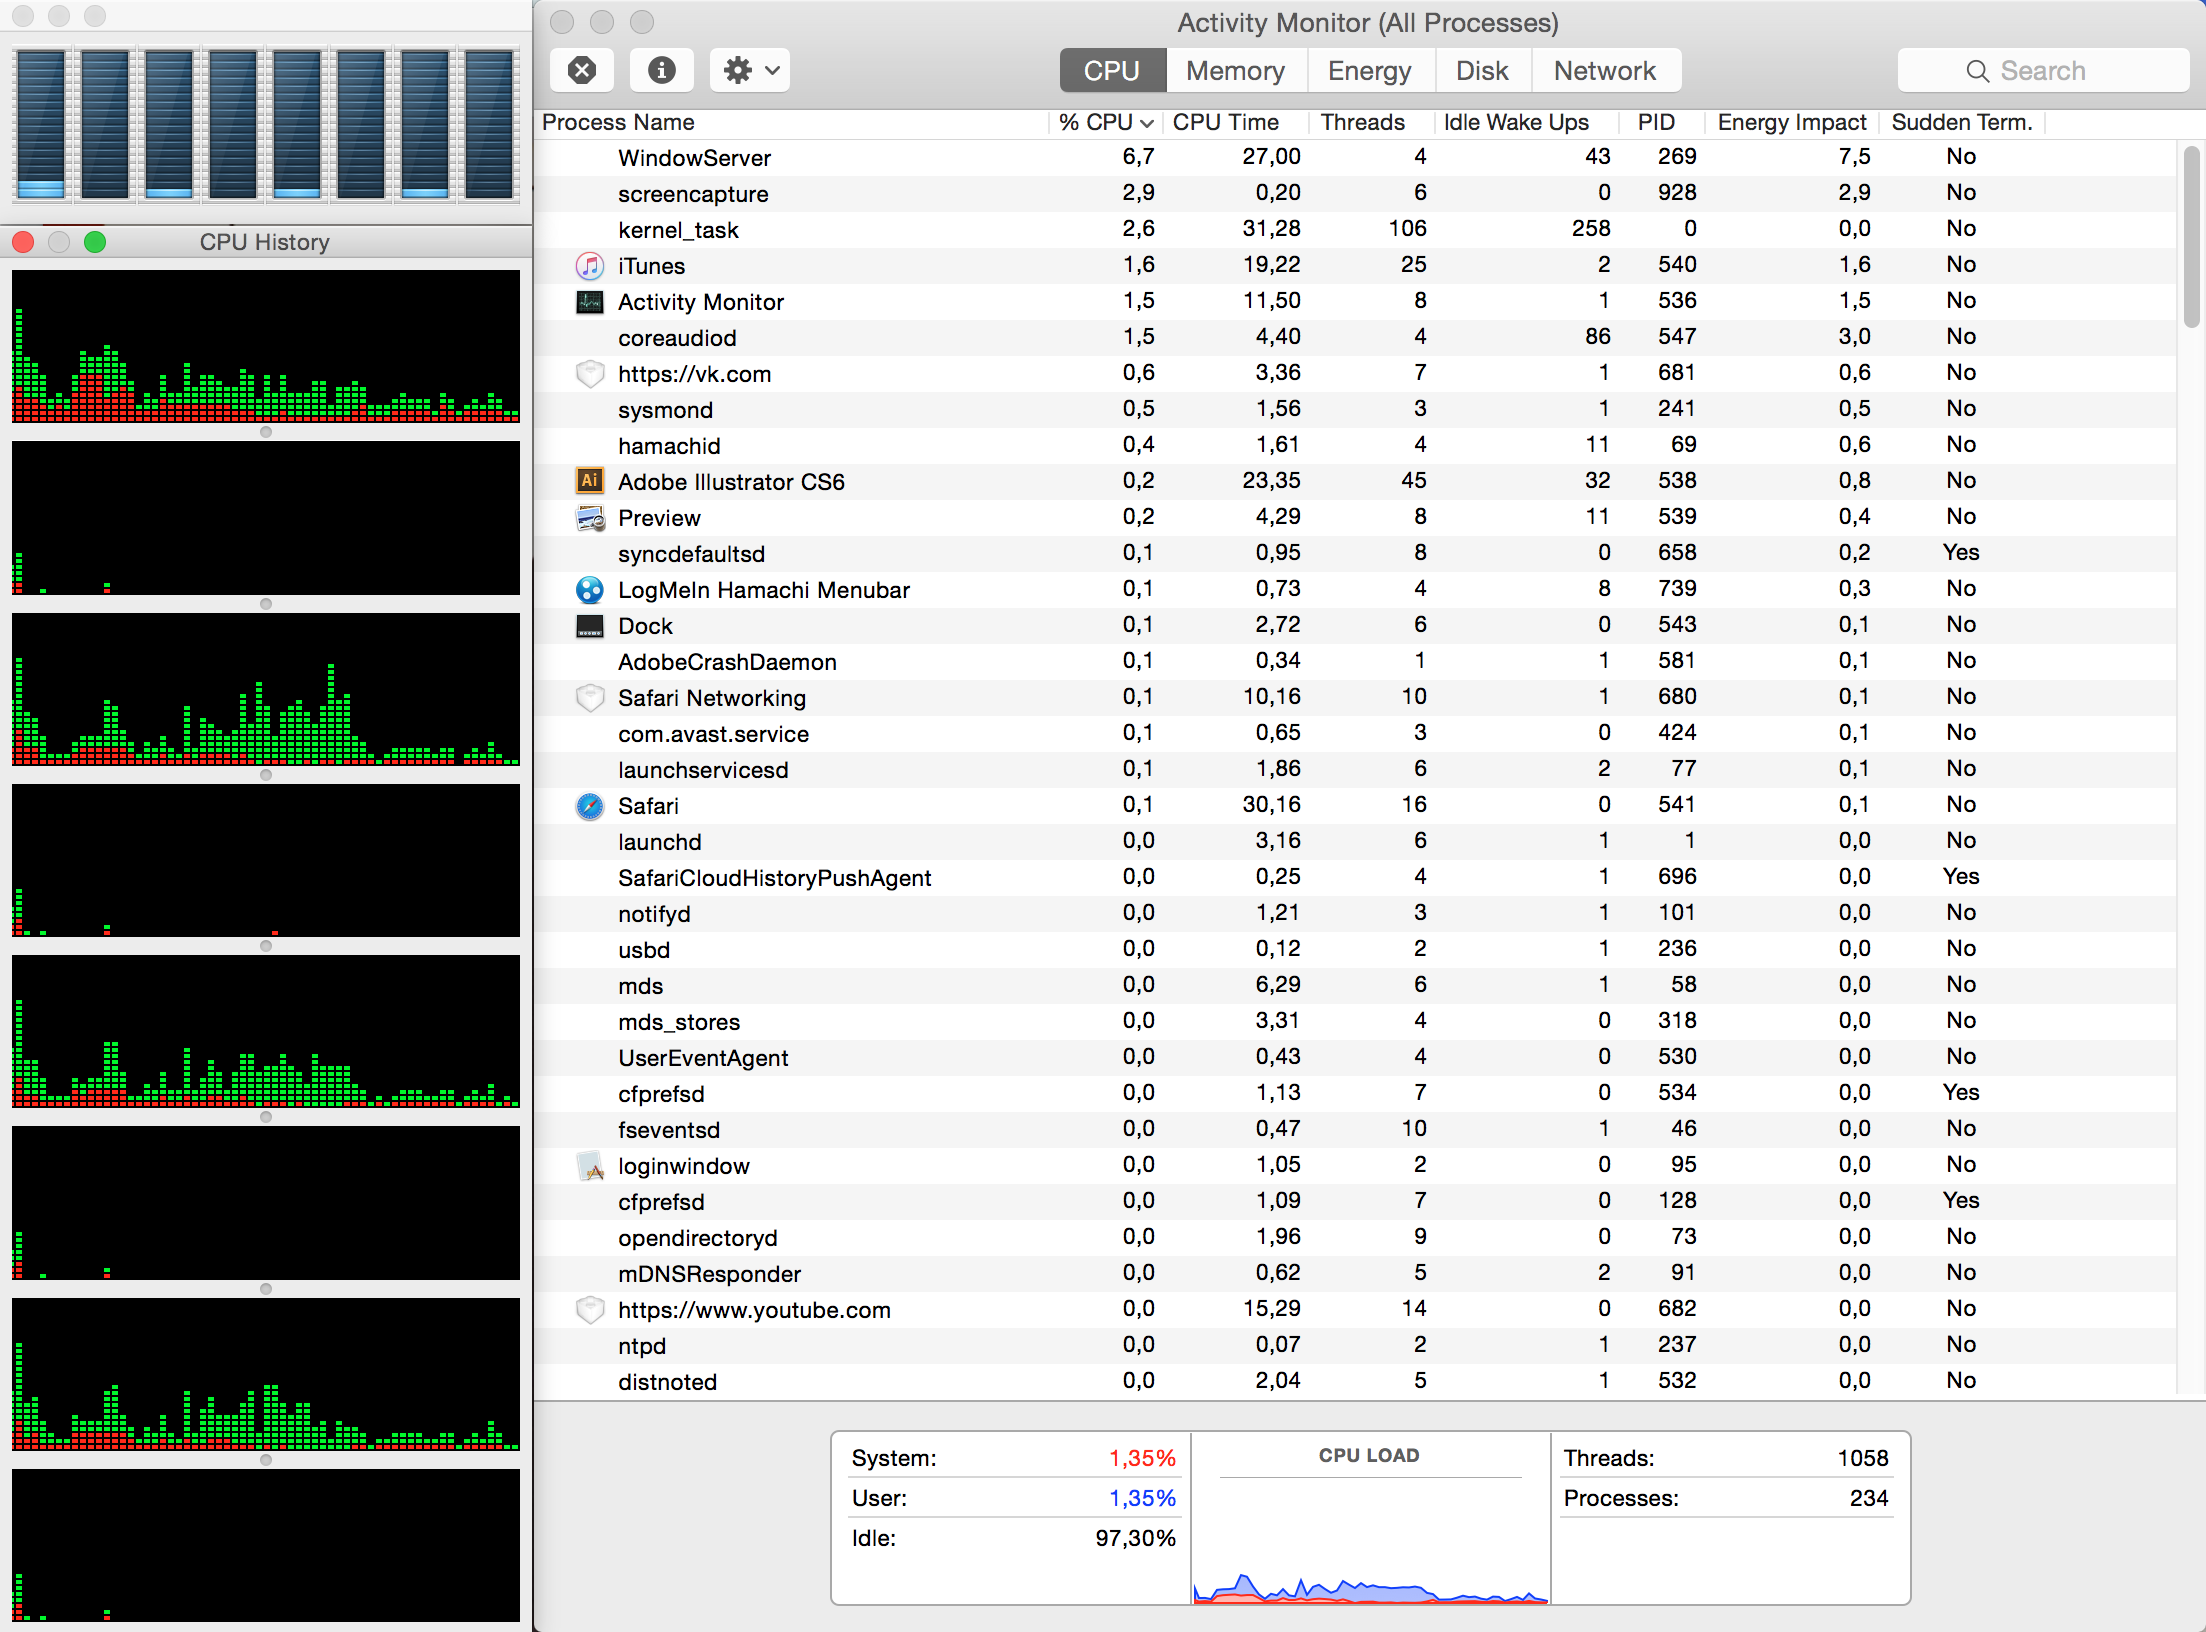Select the opendirectoryd process

coord(1355,1237)
